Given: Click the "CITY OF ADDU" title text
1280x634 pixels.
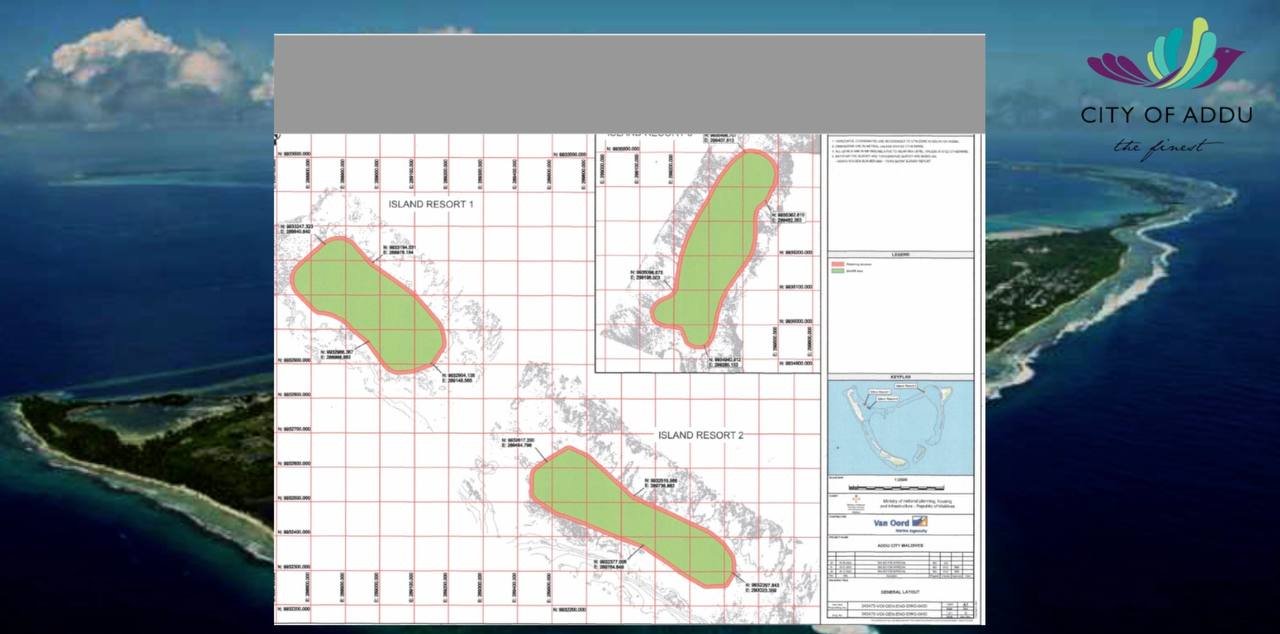Looking at the screenshot, I should 1165,115.
